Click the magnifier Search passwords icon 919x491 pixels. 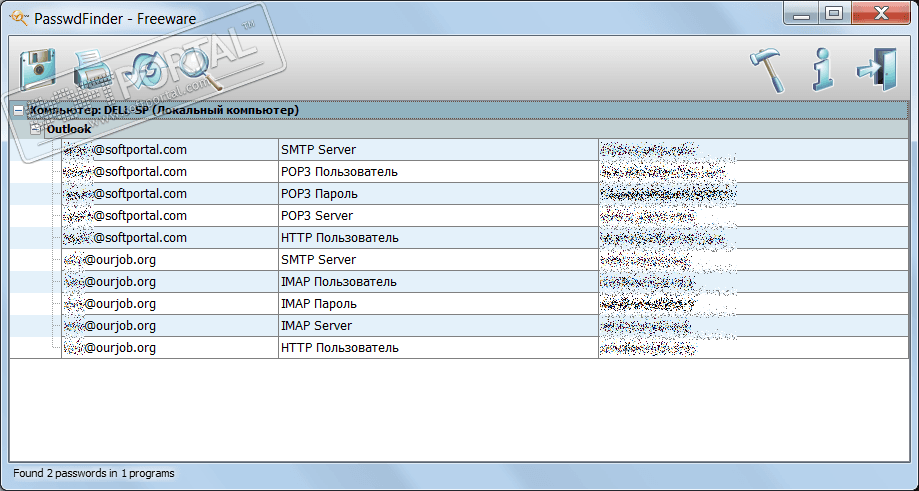[x=202, y=71]
